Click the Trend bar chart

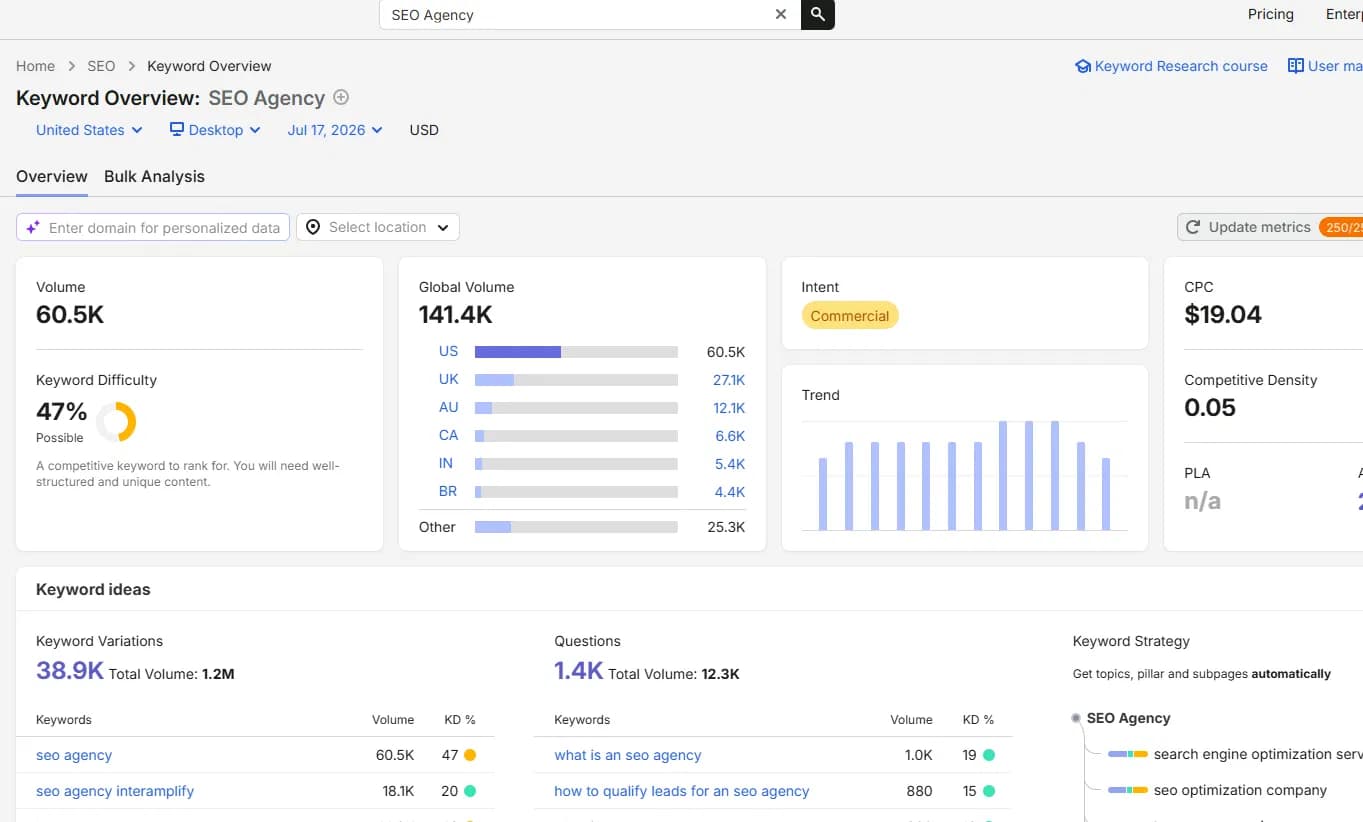click(964, 475)
